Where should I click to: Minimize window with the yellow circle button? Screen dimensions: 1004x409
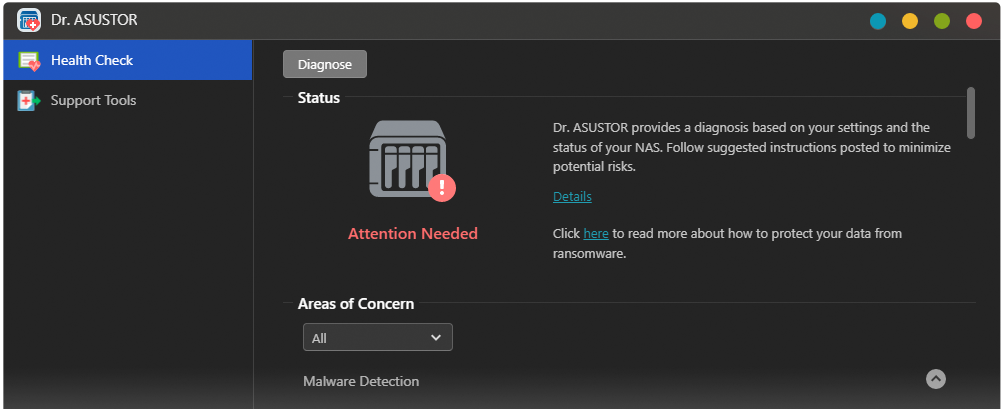click(x=910, y=21)
